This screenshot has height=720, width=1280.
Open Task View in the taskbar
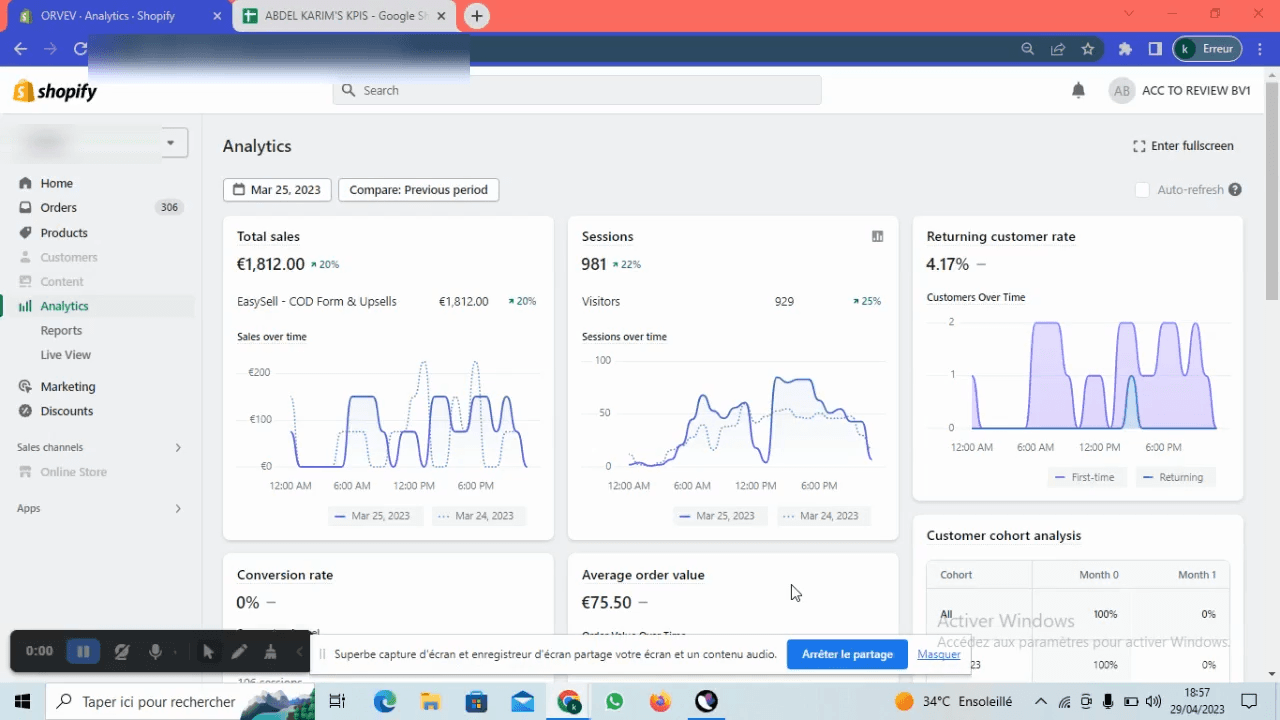coord(337,701)
